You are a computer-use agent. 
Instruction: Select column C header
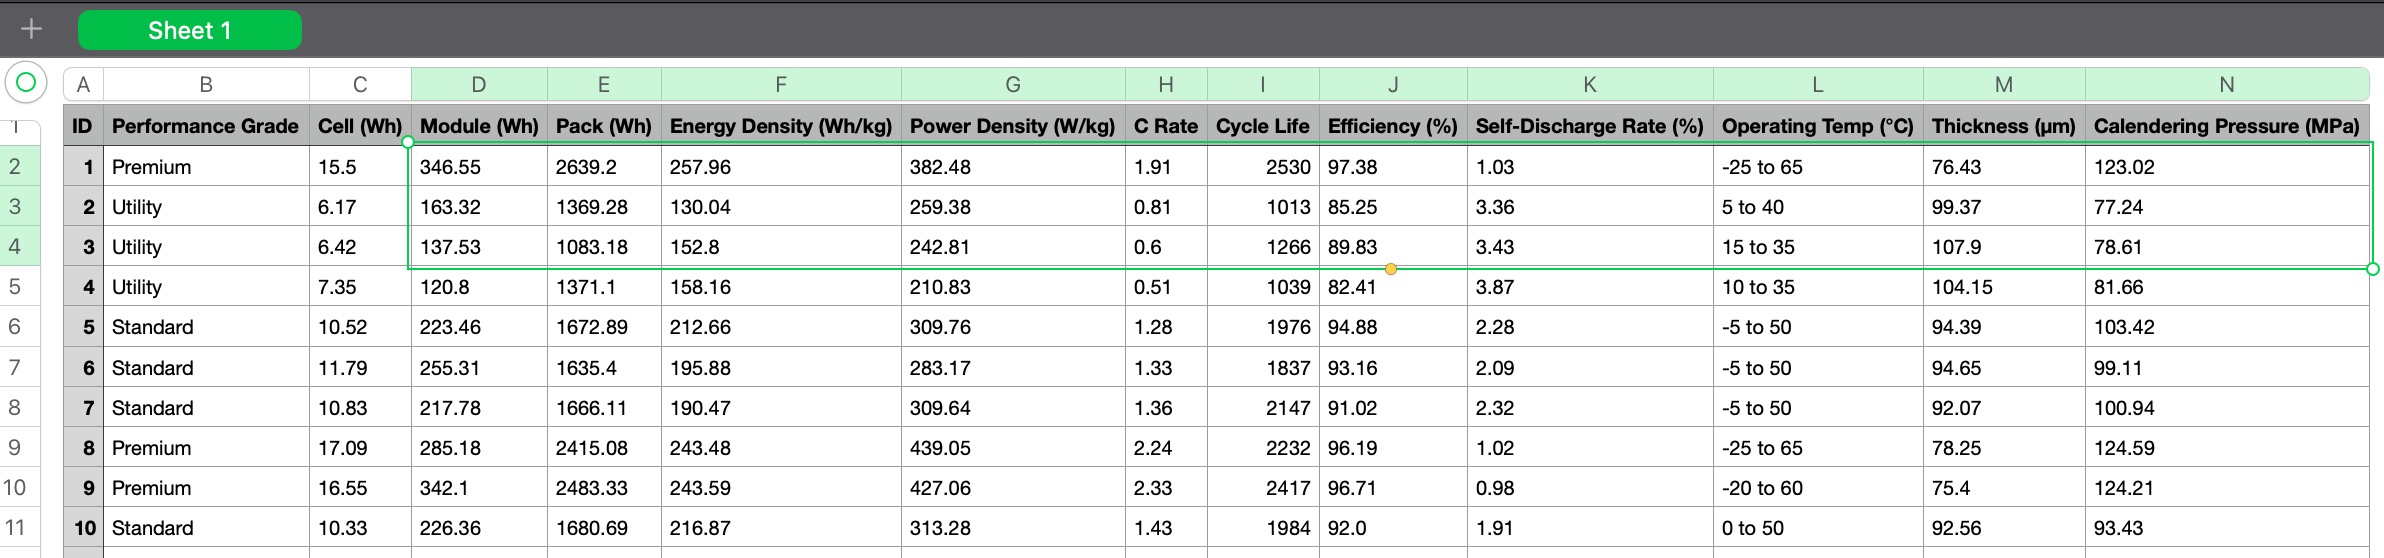click(x=360, y=85)
